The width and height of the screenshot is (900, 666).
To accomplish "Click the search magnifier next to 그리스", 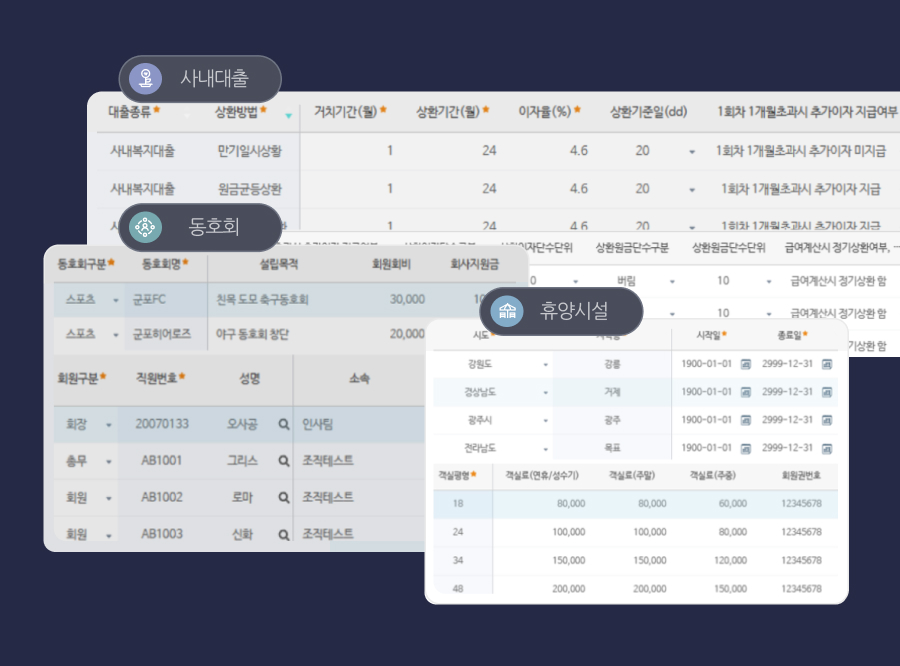I will click(284, 461).
